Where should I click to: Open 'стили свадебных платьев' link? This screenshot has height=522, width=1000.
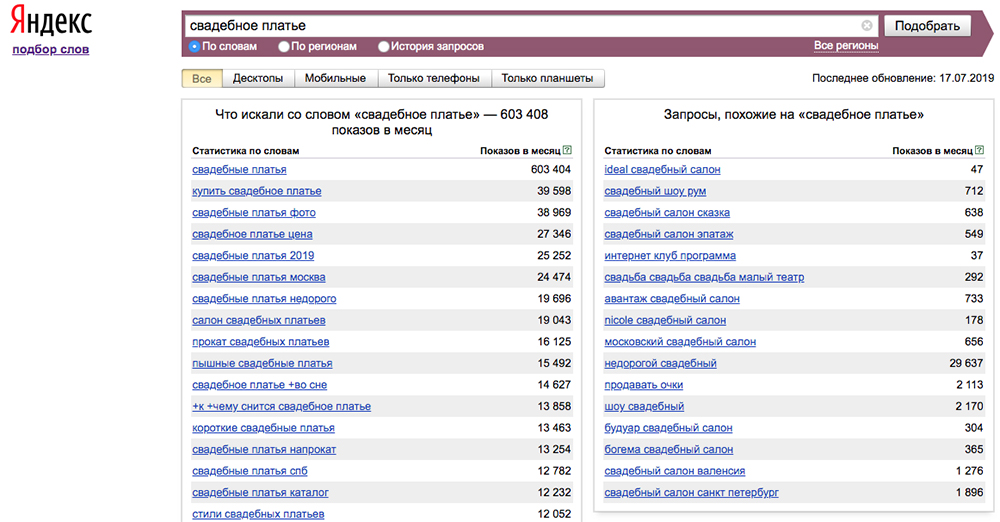(x=258, y=514)
